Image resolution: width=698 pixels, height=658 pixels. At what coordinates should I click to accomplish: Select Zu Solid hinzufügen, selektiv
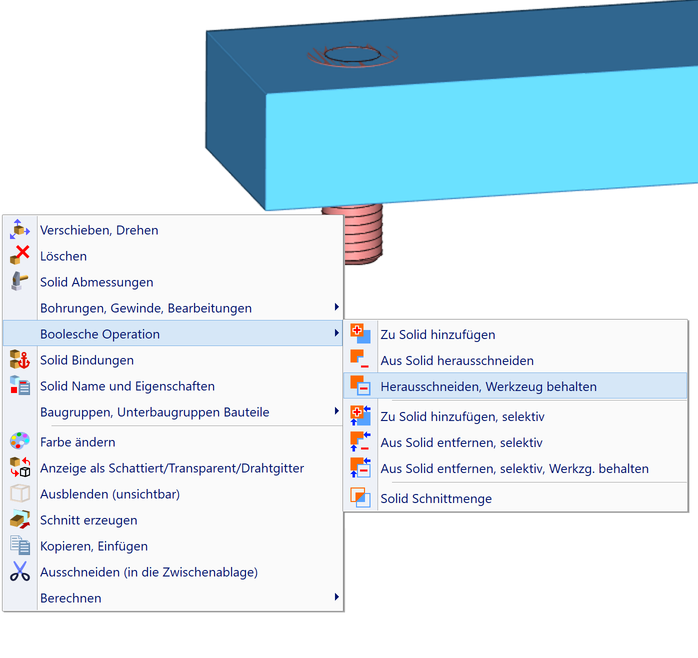tap(462, 416)
